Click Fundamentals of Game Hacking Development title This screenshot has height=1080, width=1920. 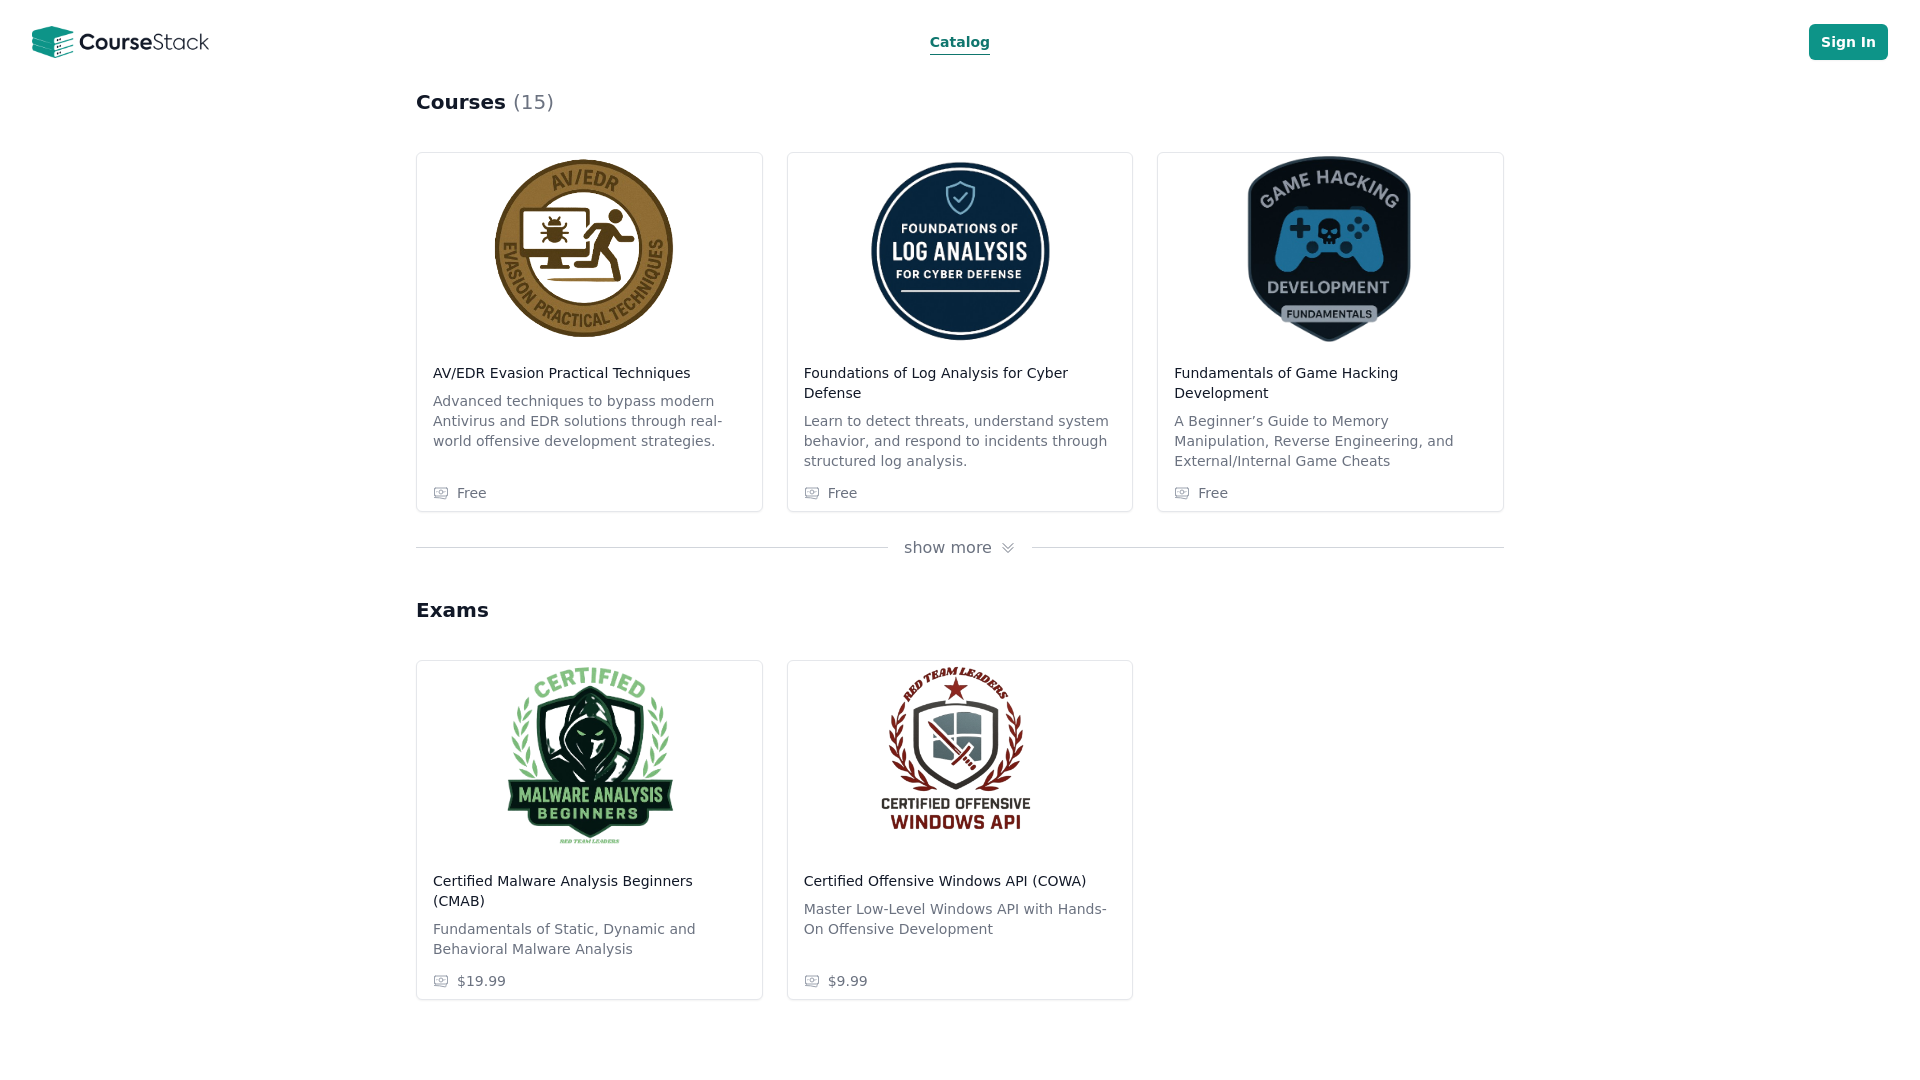[1286, 383]
